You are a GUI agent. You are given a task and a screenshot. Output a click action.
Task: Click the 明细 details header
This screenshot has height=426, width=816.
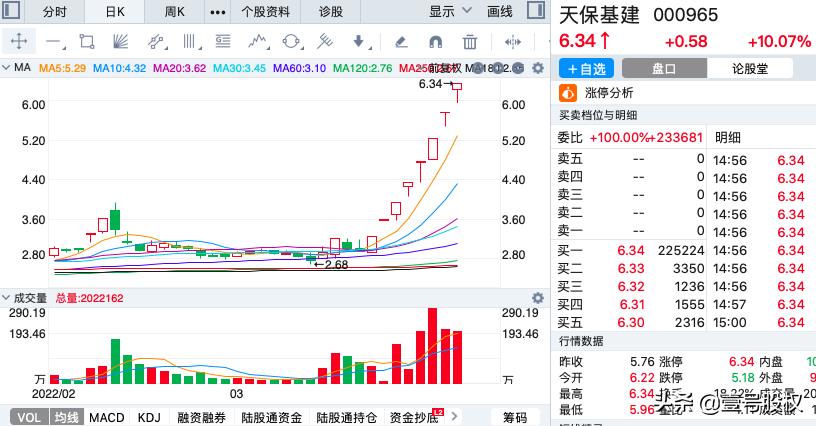click(728, 137)
